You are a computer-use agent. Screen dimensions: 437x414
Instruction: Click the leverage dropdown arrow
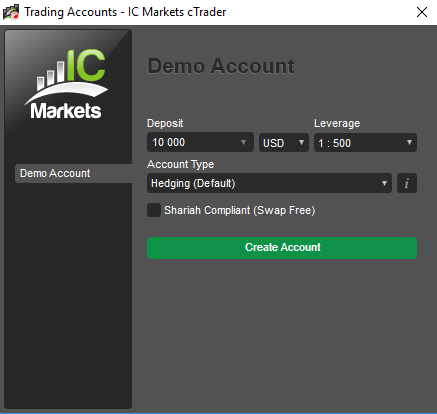(409, 142)
